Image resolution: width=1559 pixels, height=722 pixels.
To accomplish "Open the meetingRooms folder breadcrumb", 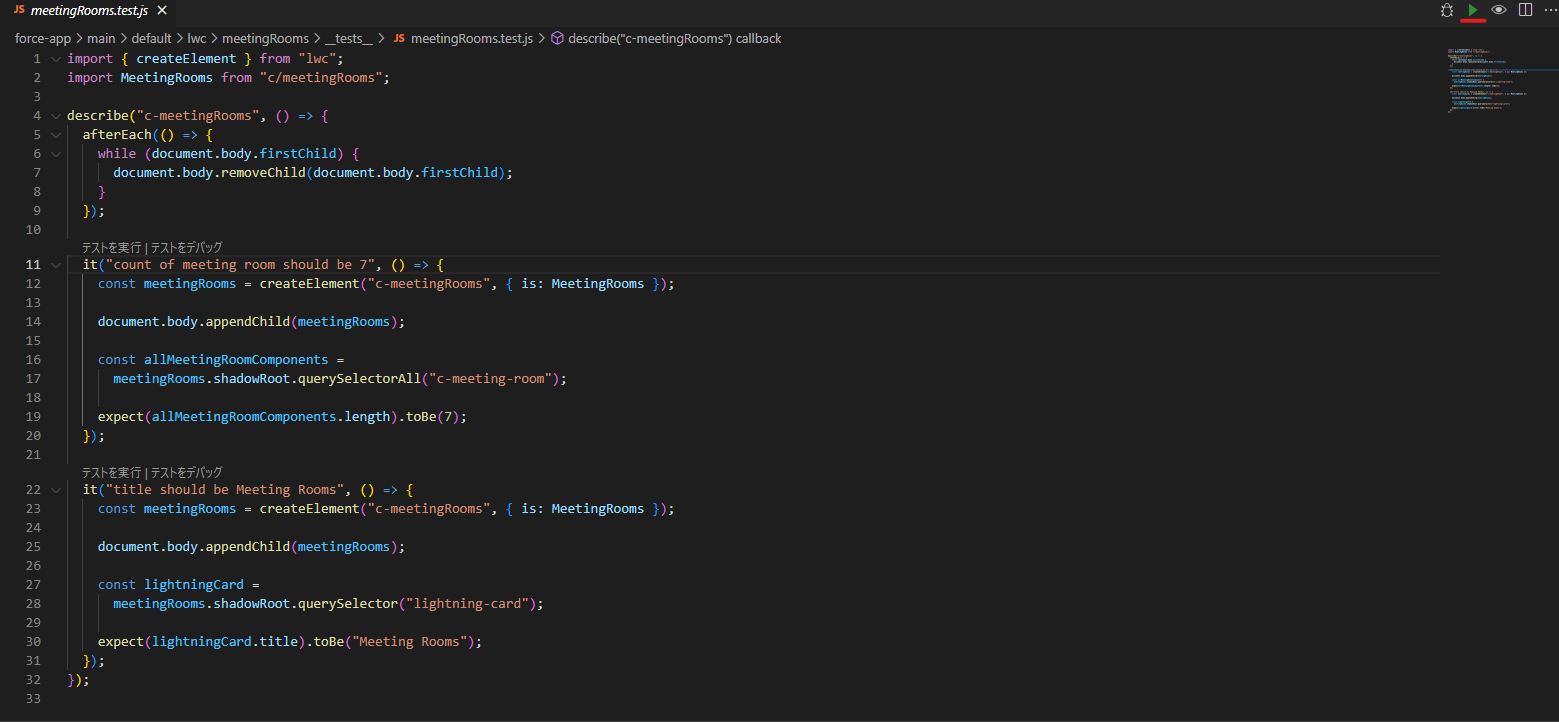I will pyautogui.click(x=265, y=38).
